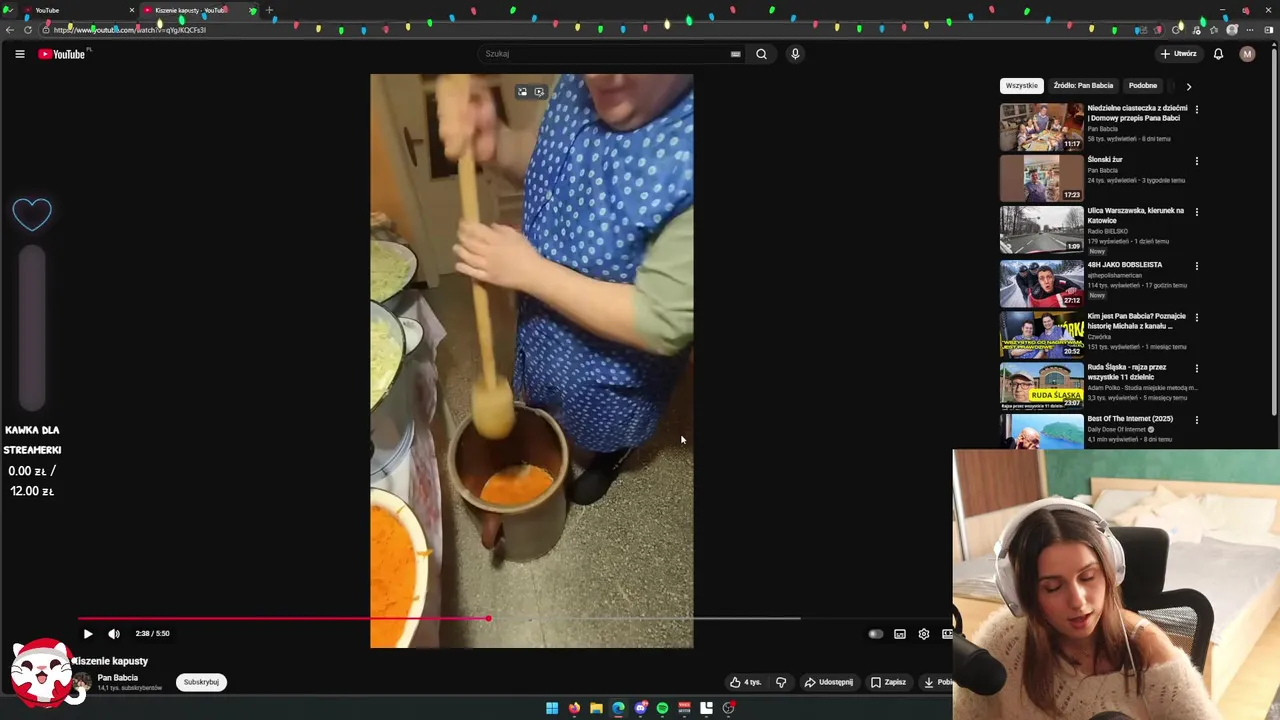
Task: Mute the video volume speaker icon
Action: click(114, 634)
